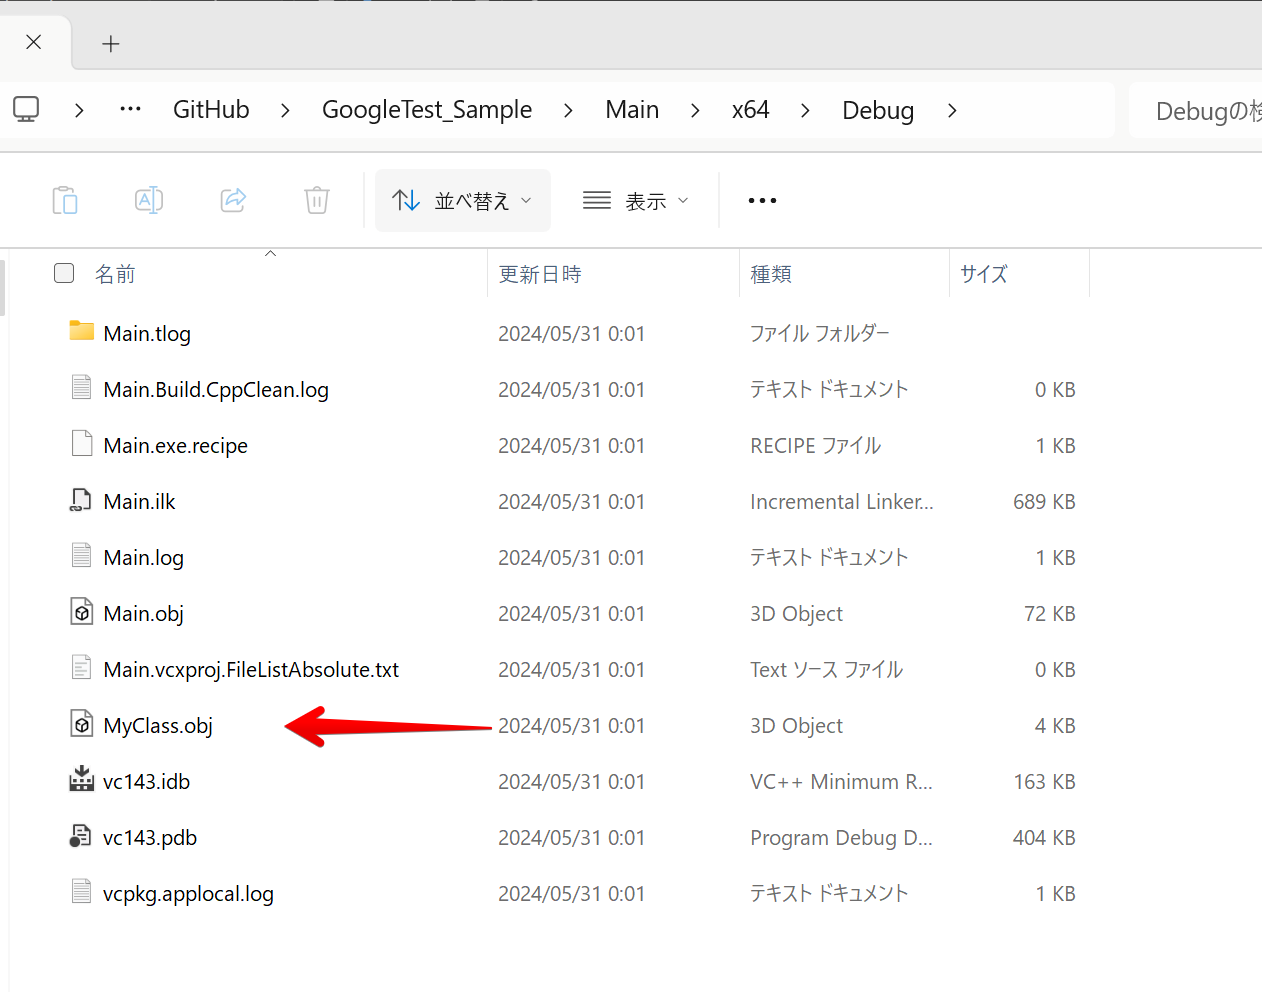The width and height of the screenshot is (1262, 992).
Task: Sort by the サイズ column header
Action: coord(984,274)
